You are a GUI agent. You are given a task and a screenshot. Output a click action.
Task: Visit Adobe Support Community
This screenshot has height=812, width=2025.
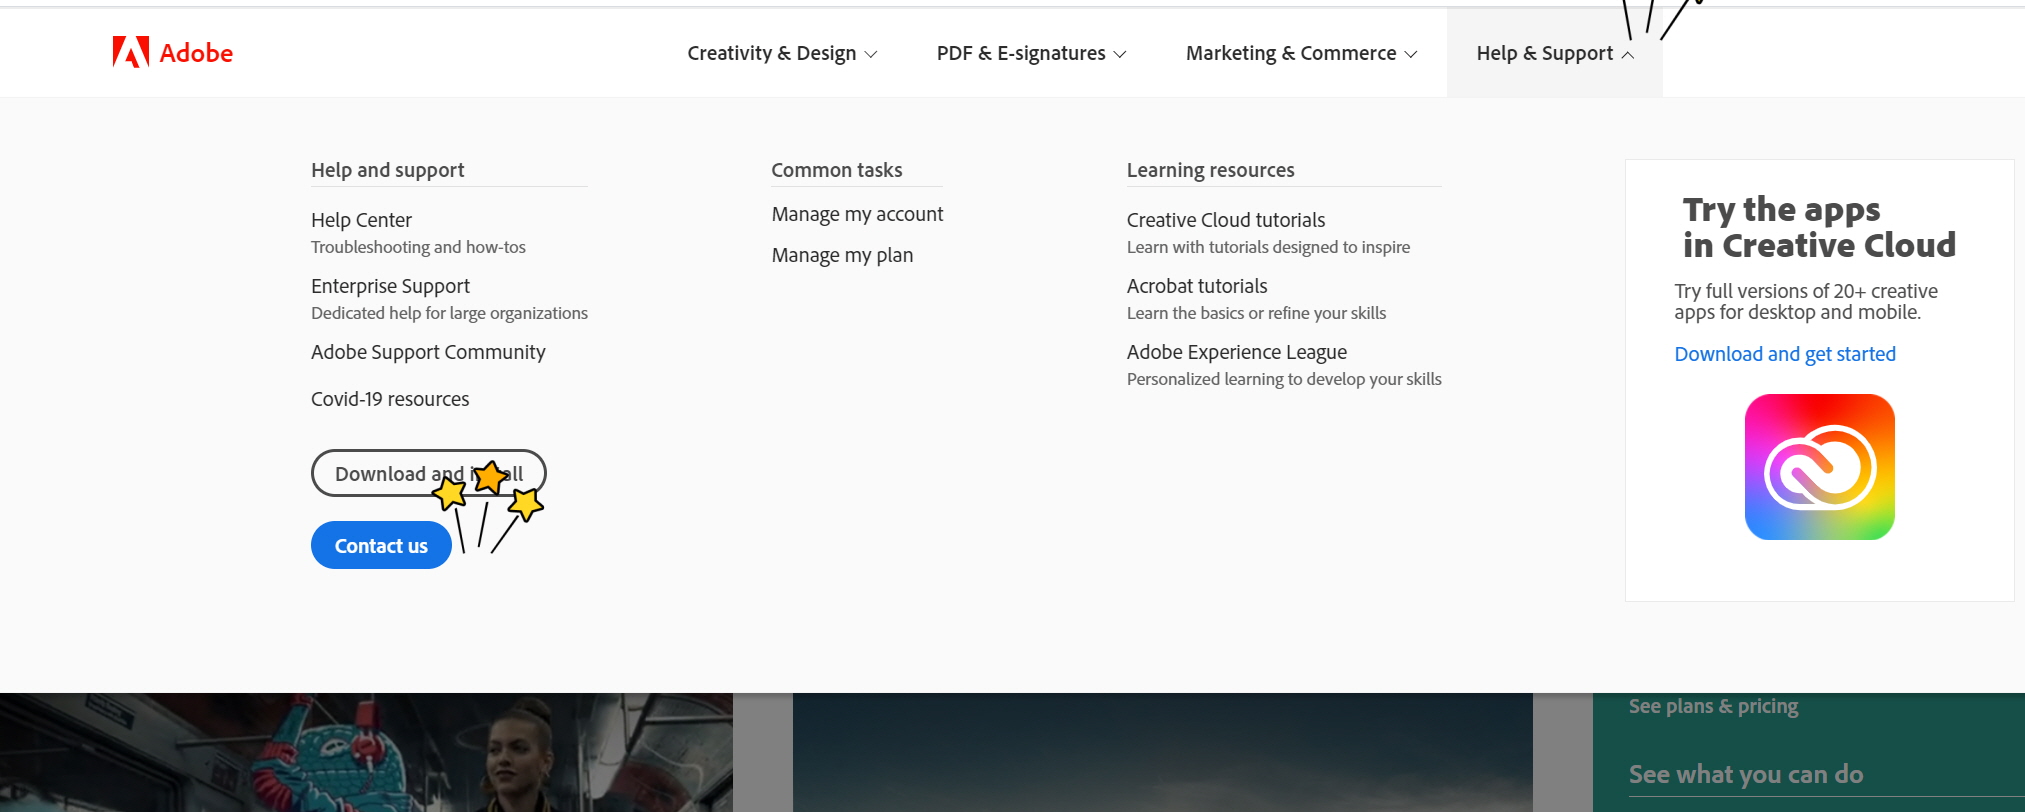428,352
